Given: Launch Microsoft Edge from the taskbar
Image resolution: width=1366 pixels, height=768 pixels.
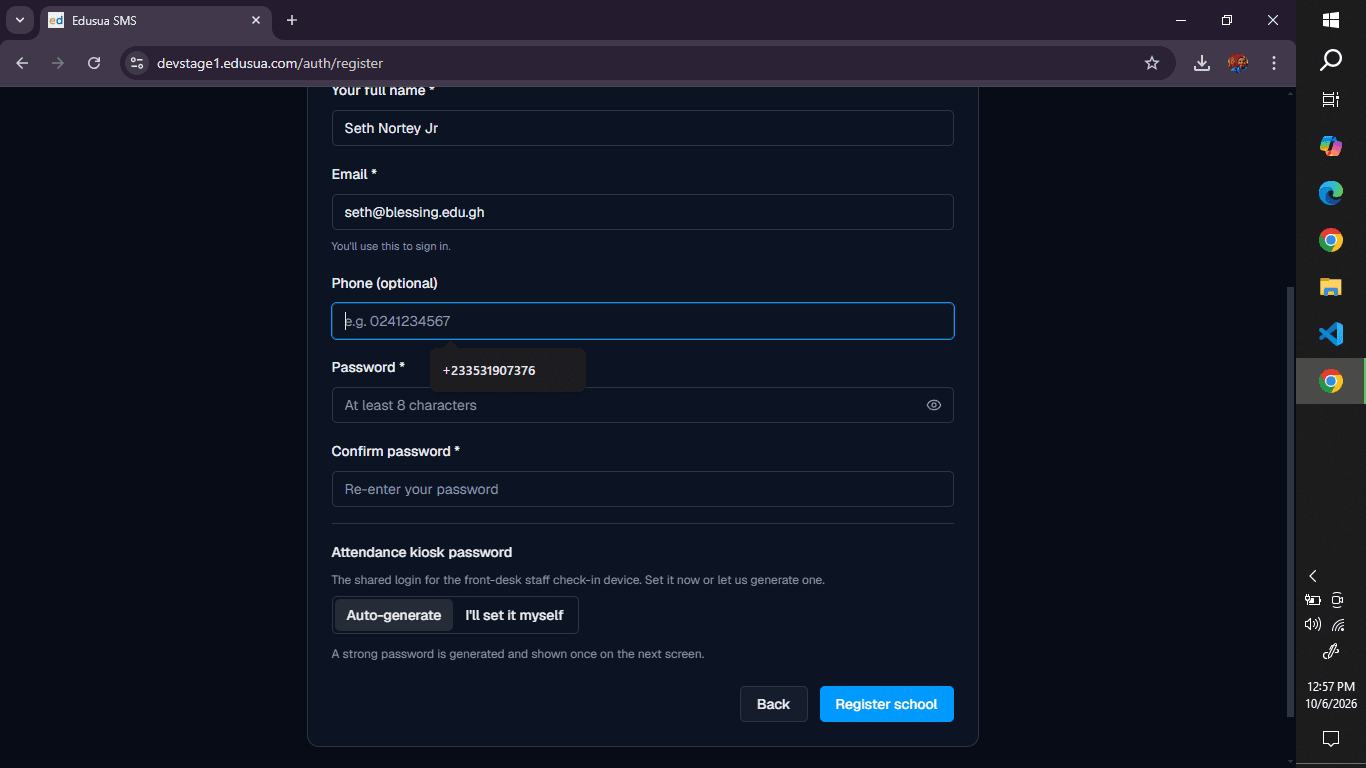Looking at the screenshot, I should point(1331,193).
